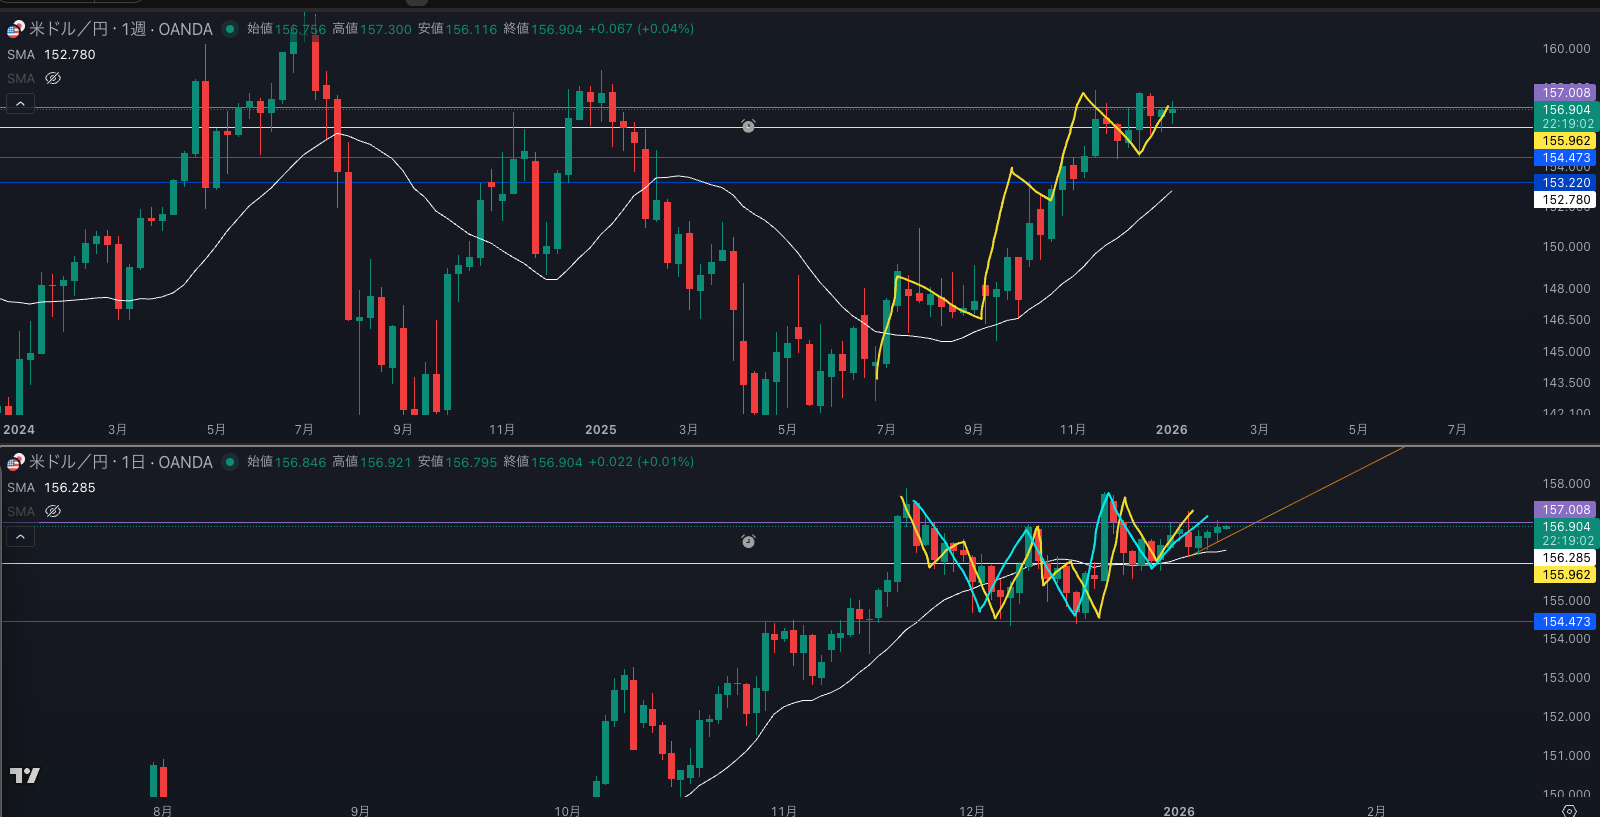Open symbol title 米ドル/円 1週 OANDA
This screenshot has width=1600, height=817.
[120, 29]
